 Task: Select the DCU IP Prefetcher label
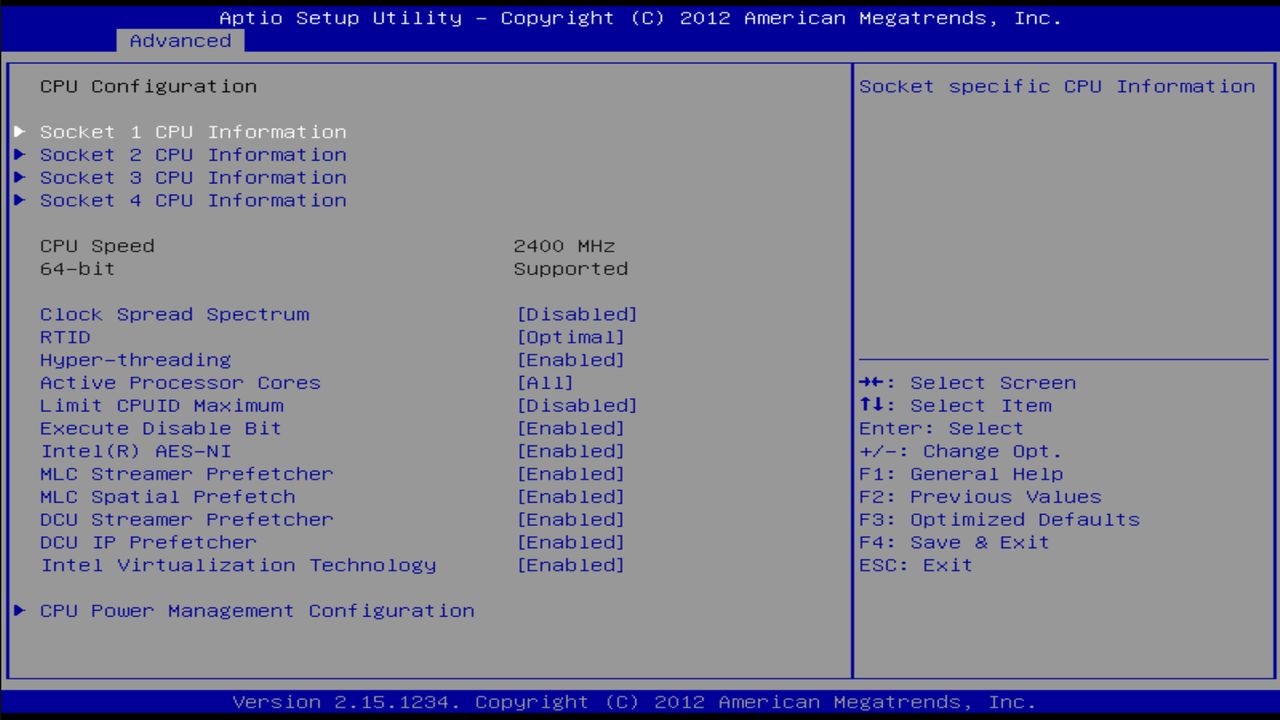(149, 543)
